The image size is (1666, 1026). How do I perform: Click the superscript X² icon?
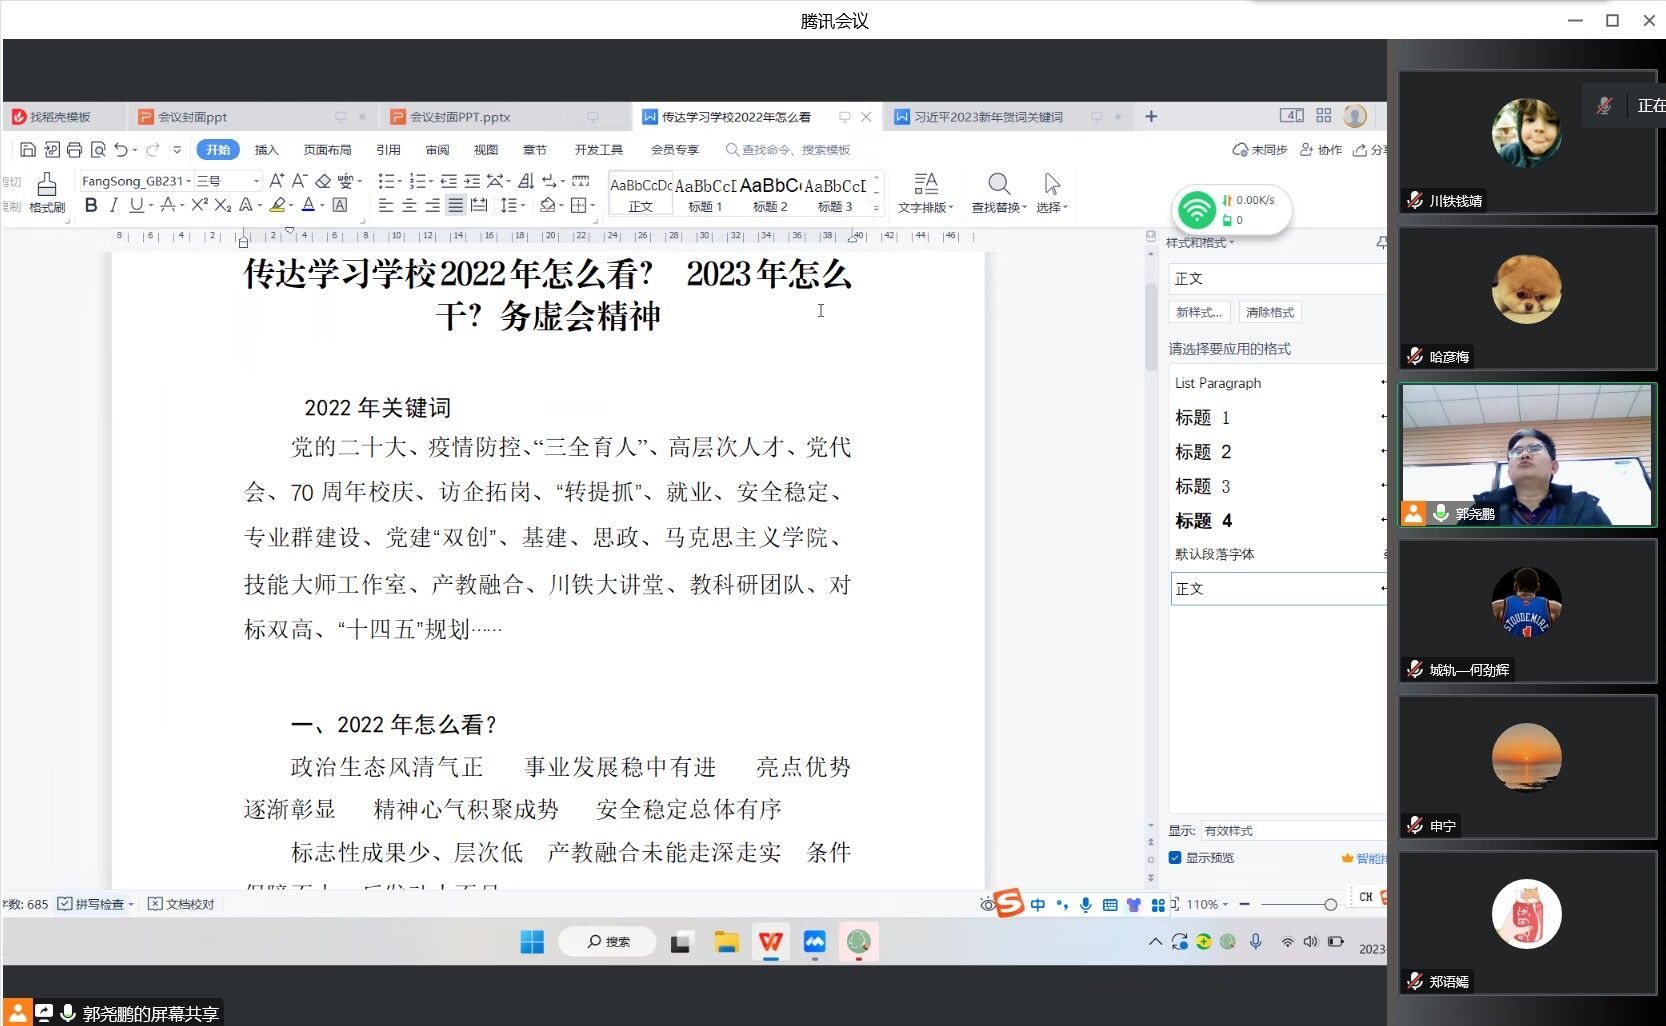[199, 205]
